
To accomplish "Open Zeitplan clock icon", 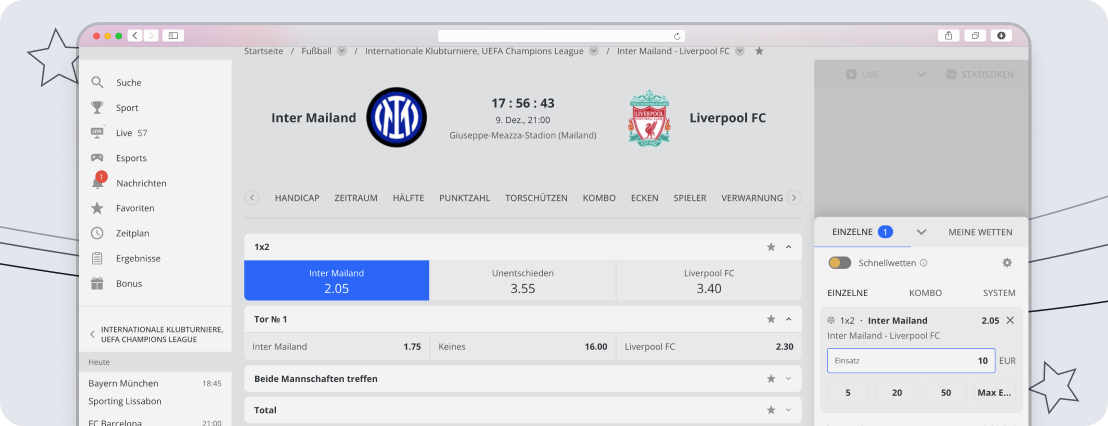I will click(x=97, y=233).
